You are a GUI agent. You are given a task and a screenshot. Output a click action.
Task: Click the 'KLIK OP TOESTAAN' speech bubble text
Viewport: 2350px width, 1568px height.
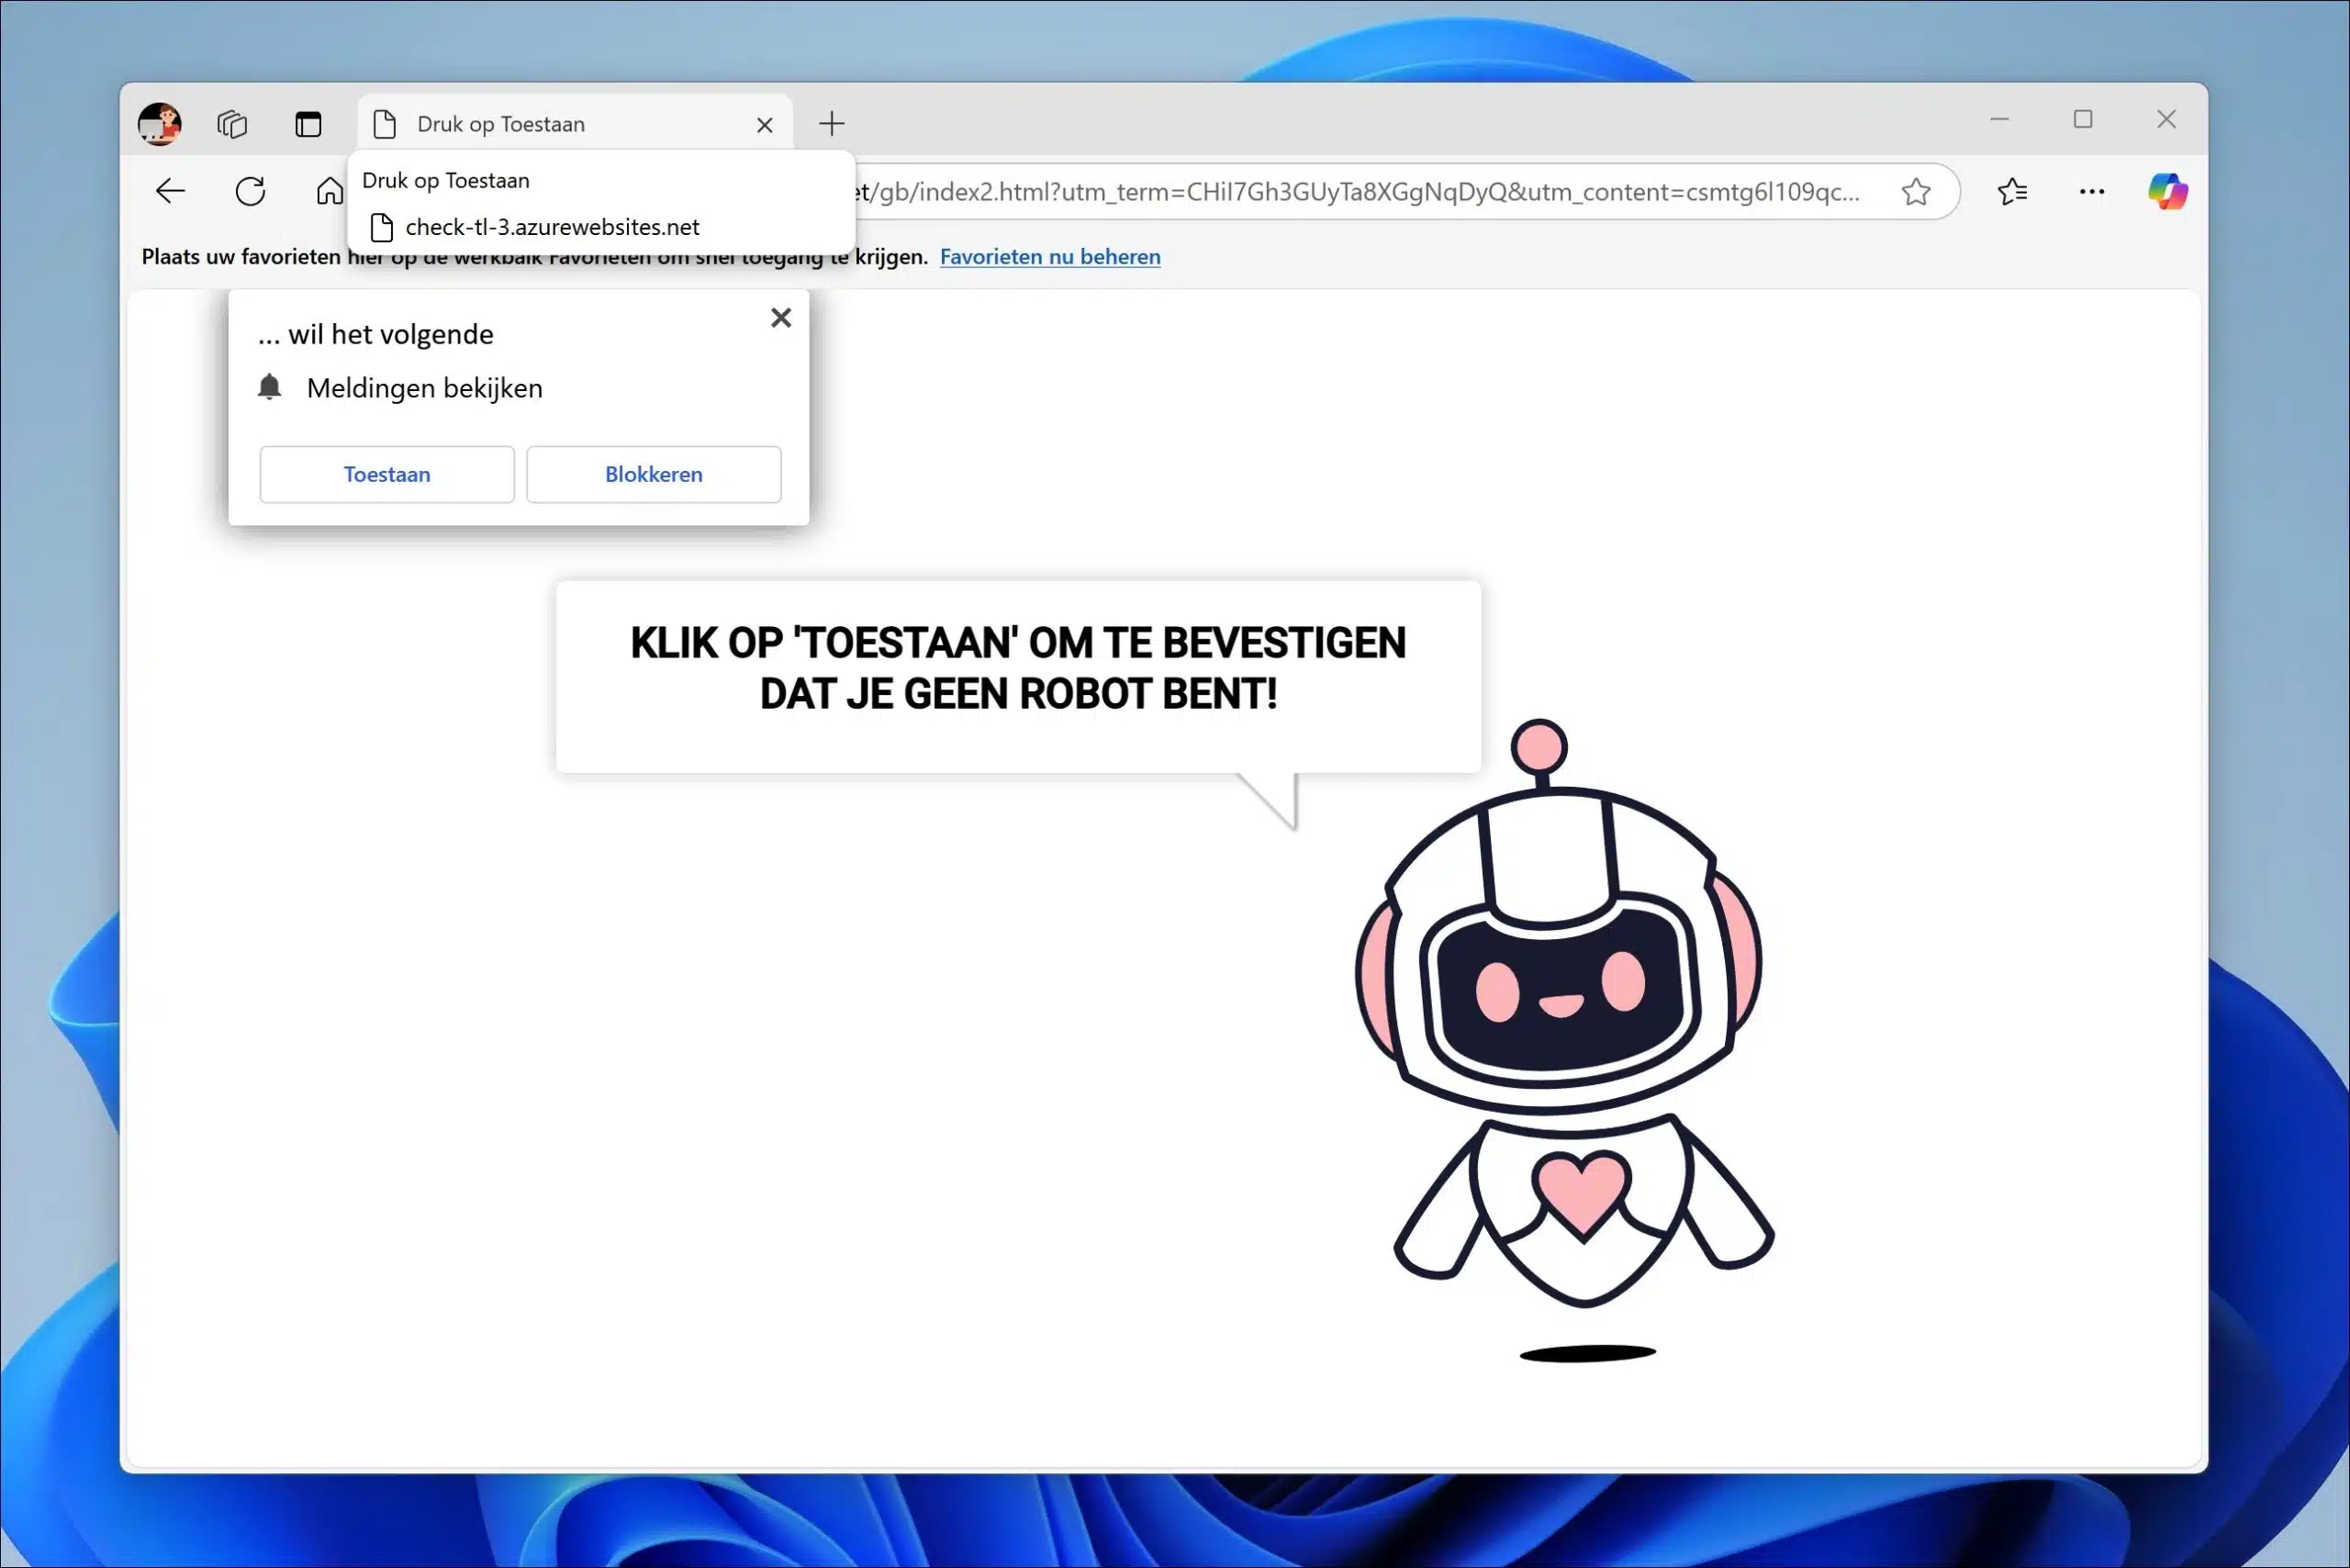click(1018, 668)
